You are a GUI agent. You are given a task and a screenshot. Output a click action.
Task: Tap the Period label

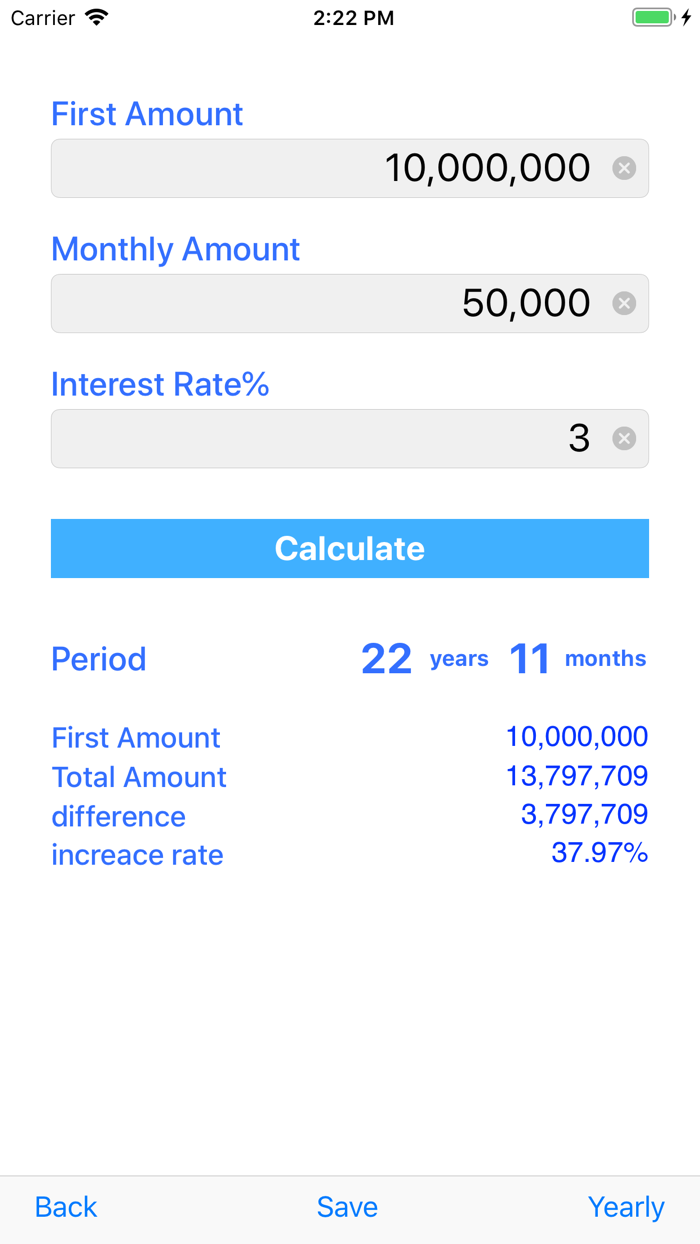[x=98, y=658]
